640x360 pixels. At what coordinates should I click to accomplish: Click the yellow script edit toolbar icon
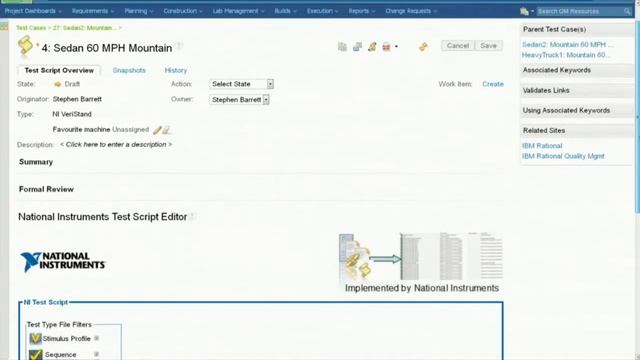click(x=372, y=47)
